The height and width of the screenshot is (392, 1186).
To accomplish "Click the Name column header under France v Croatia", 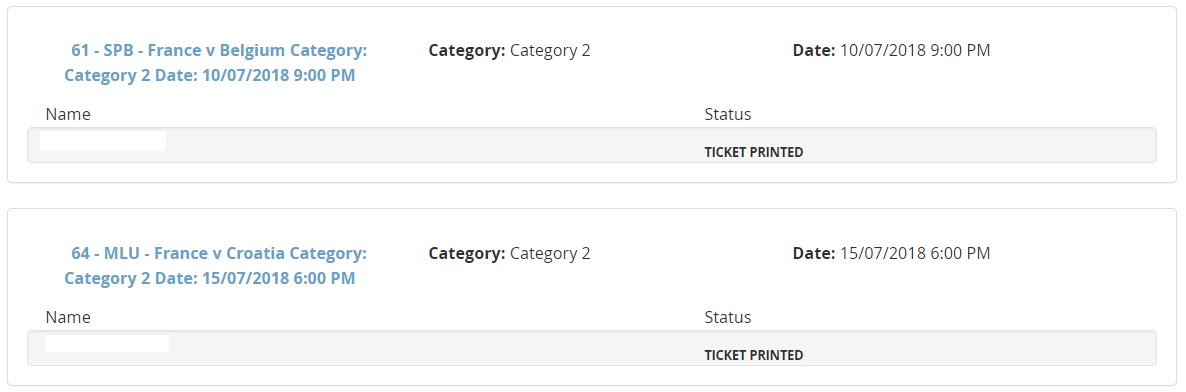I will [x=68, y=317].
